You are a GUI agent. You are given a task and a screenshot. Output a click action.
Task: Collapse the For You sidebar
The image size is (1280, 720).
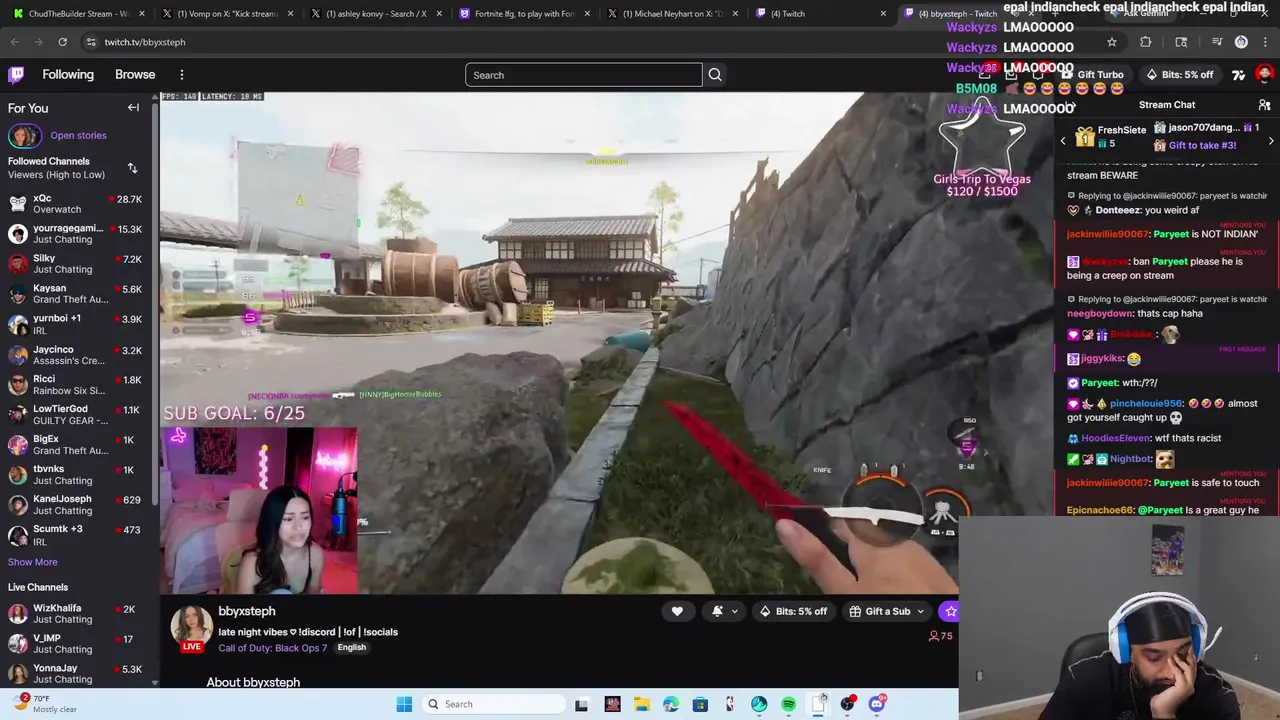tap(133, 108)
